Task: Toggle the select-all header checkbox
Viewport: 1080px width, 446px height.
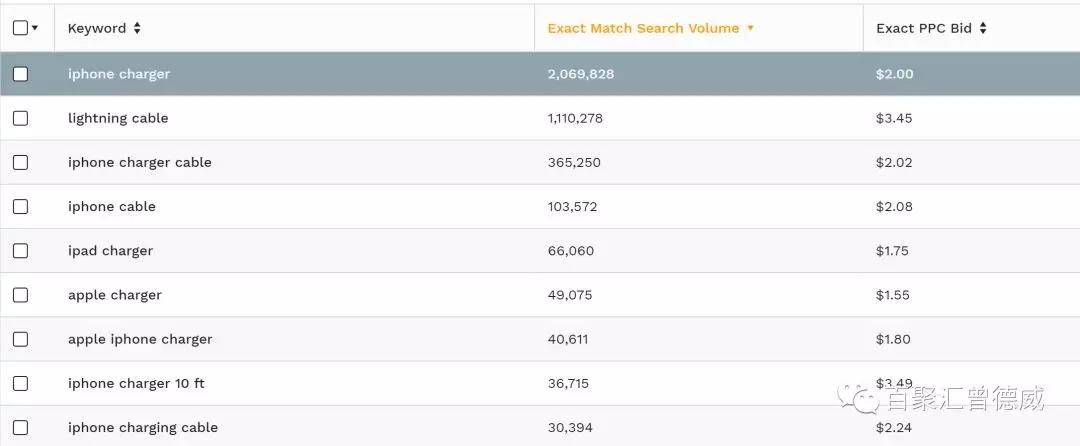Action: click(x=20, y=28)
